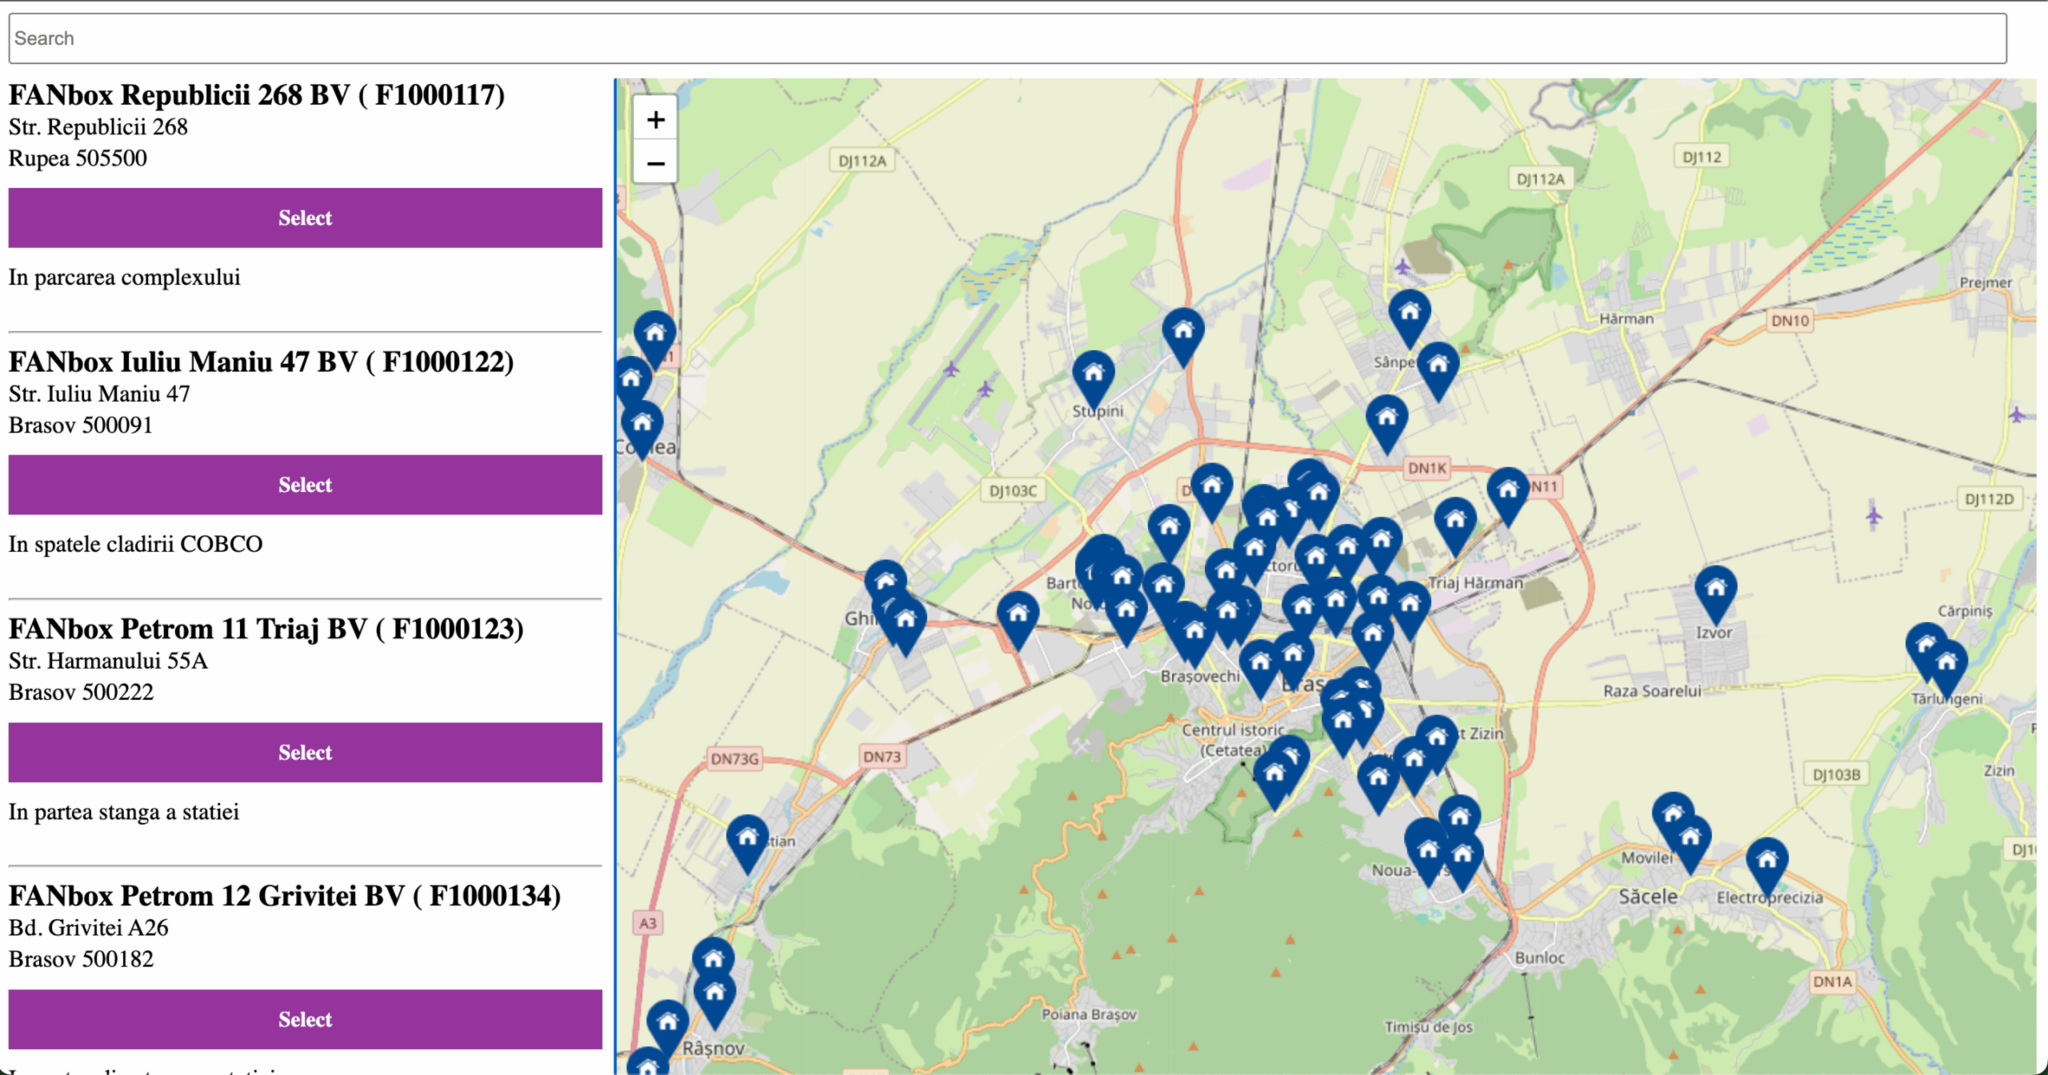Click the FANbox Petrom 11 Triaj BV heading
This screenshot has height=1075, width=2048.
click(266, 629)
